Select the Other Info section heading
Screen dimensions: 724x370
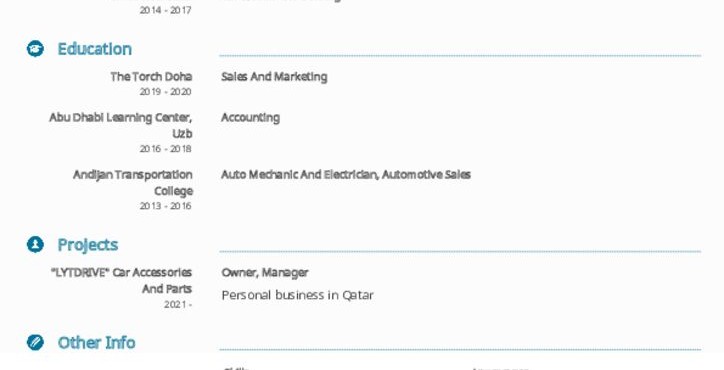[97, 343]
